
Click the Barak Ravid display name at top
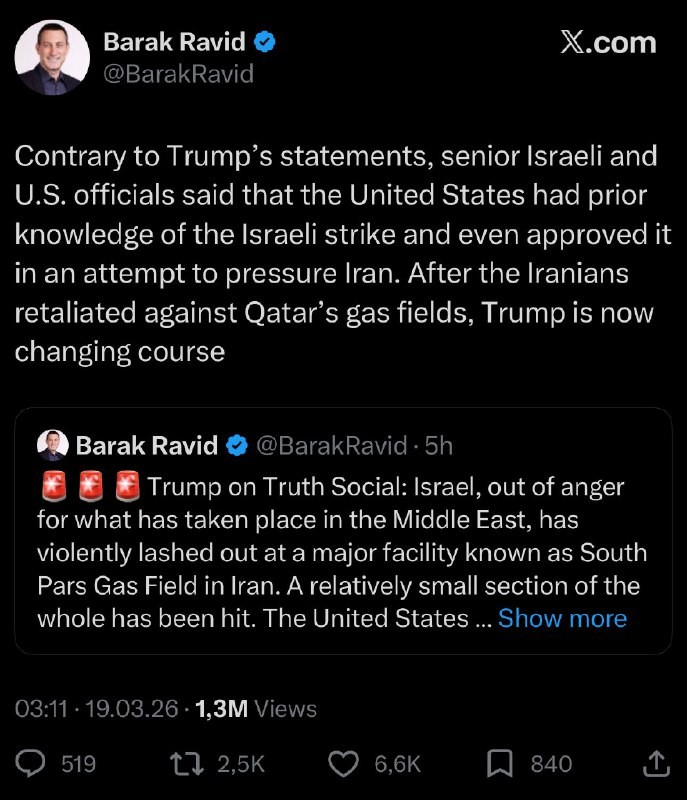click(176, 42)
